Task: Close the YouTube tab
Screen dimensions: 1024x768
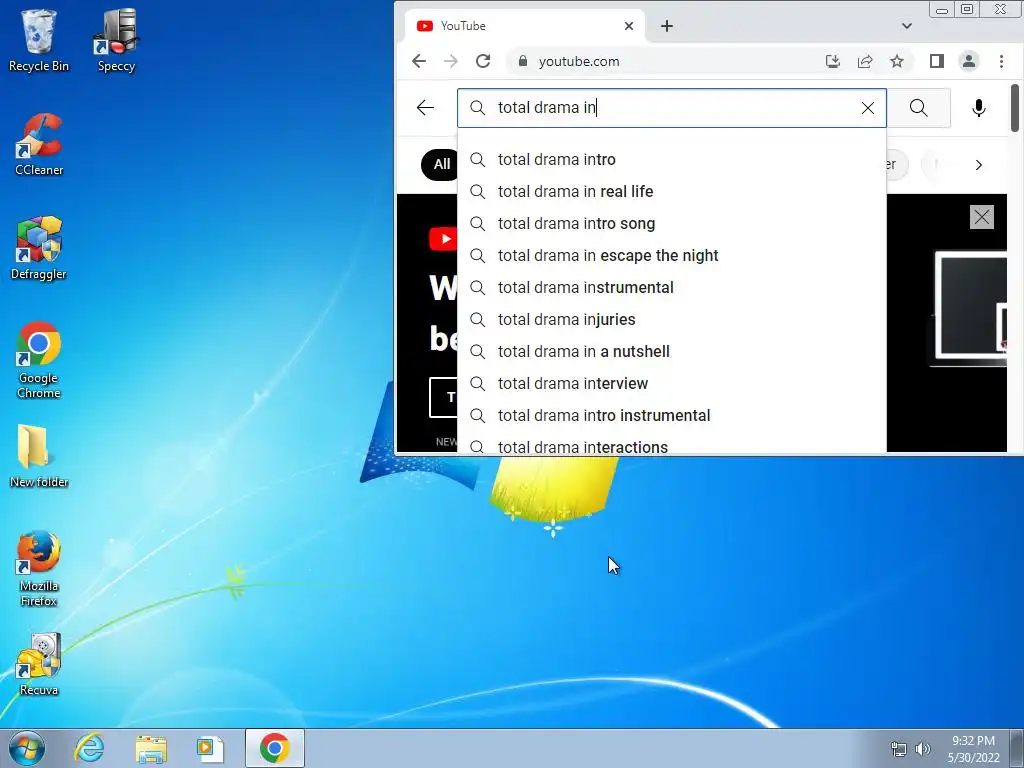Action: click(628, 26)
